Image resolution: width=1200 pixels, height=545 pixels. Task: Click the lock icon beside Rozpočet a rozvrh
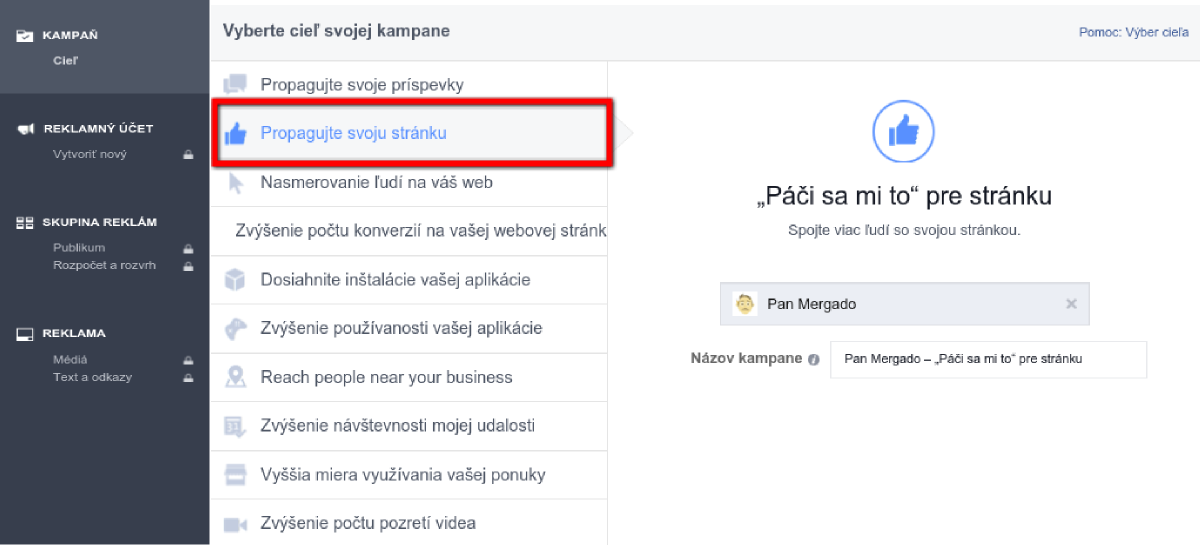(187, 266)
